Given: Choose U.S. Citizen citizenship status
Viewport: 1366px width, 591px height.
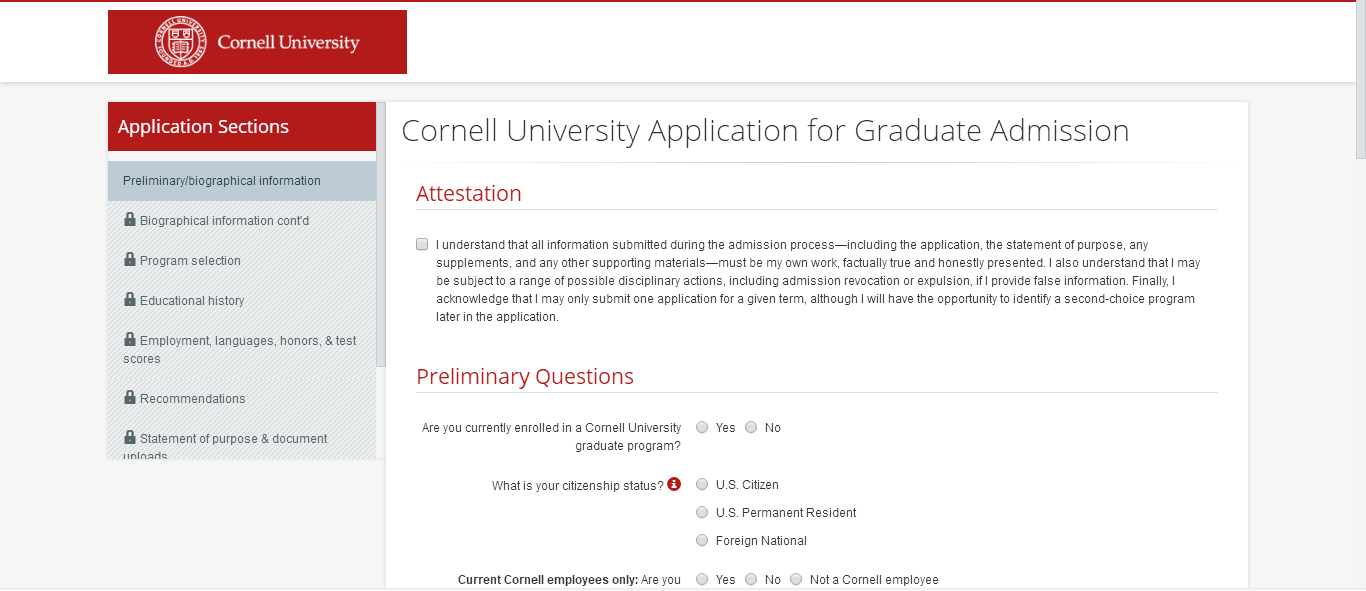Looking at the screenshot, I should (x=702, y=485).
